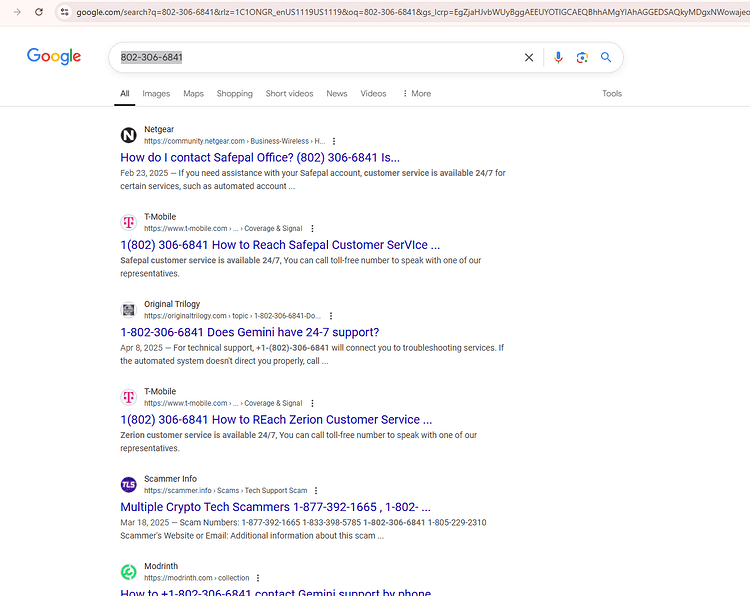Clear the search box with X icon
The width and height of the screenshot is (750, 596).
[x=529, y=57]
